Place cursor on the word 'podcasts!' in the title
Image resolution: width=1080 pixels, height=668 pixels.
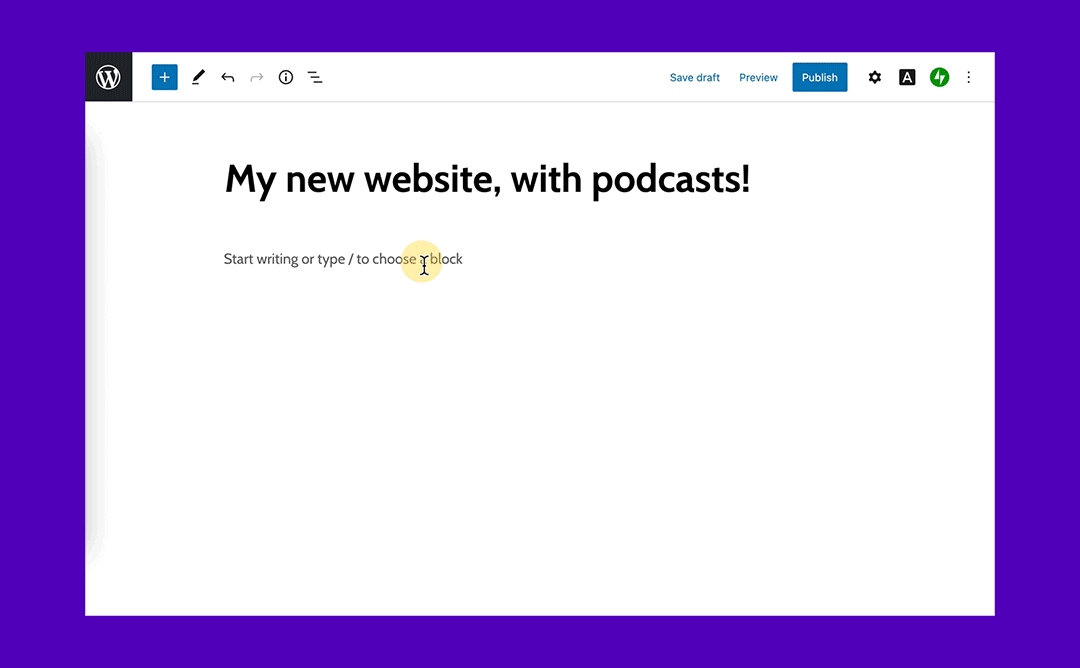tap(670, 180)
